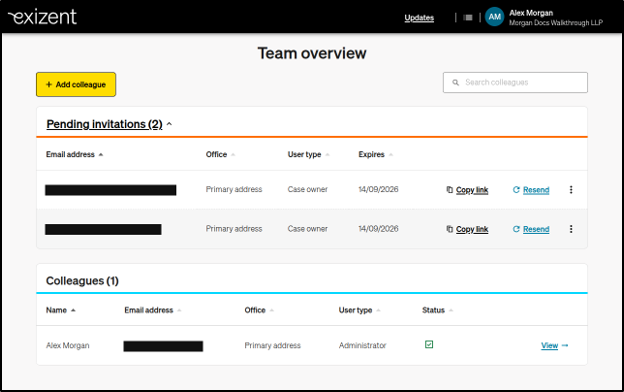Focus the Search colleagues field
Screen dimensions: 624x392
[515, 82]
